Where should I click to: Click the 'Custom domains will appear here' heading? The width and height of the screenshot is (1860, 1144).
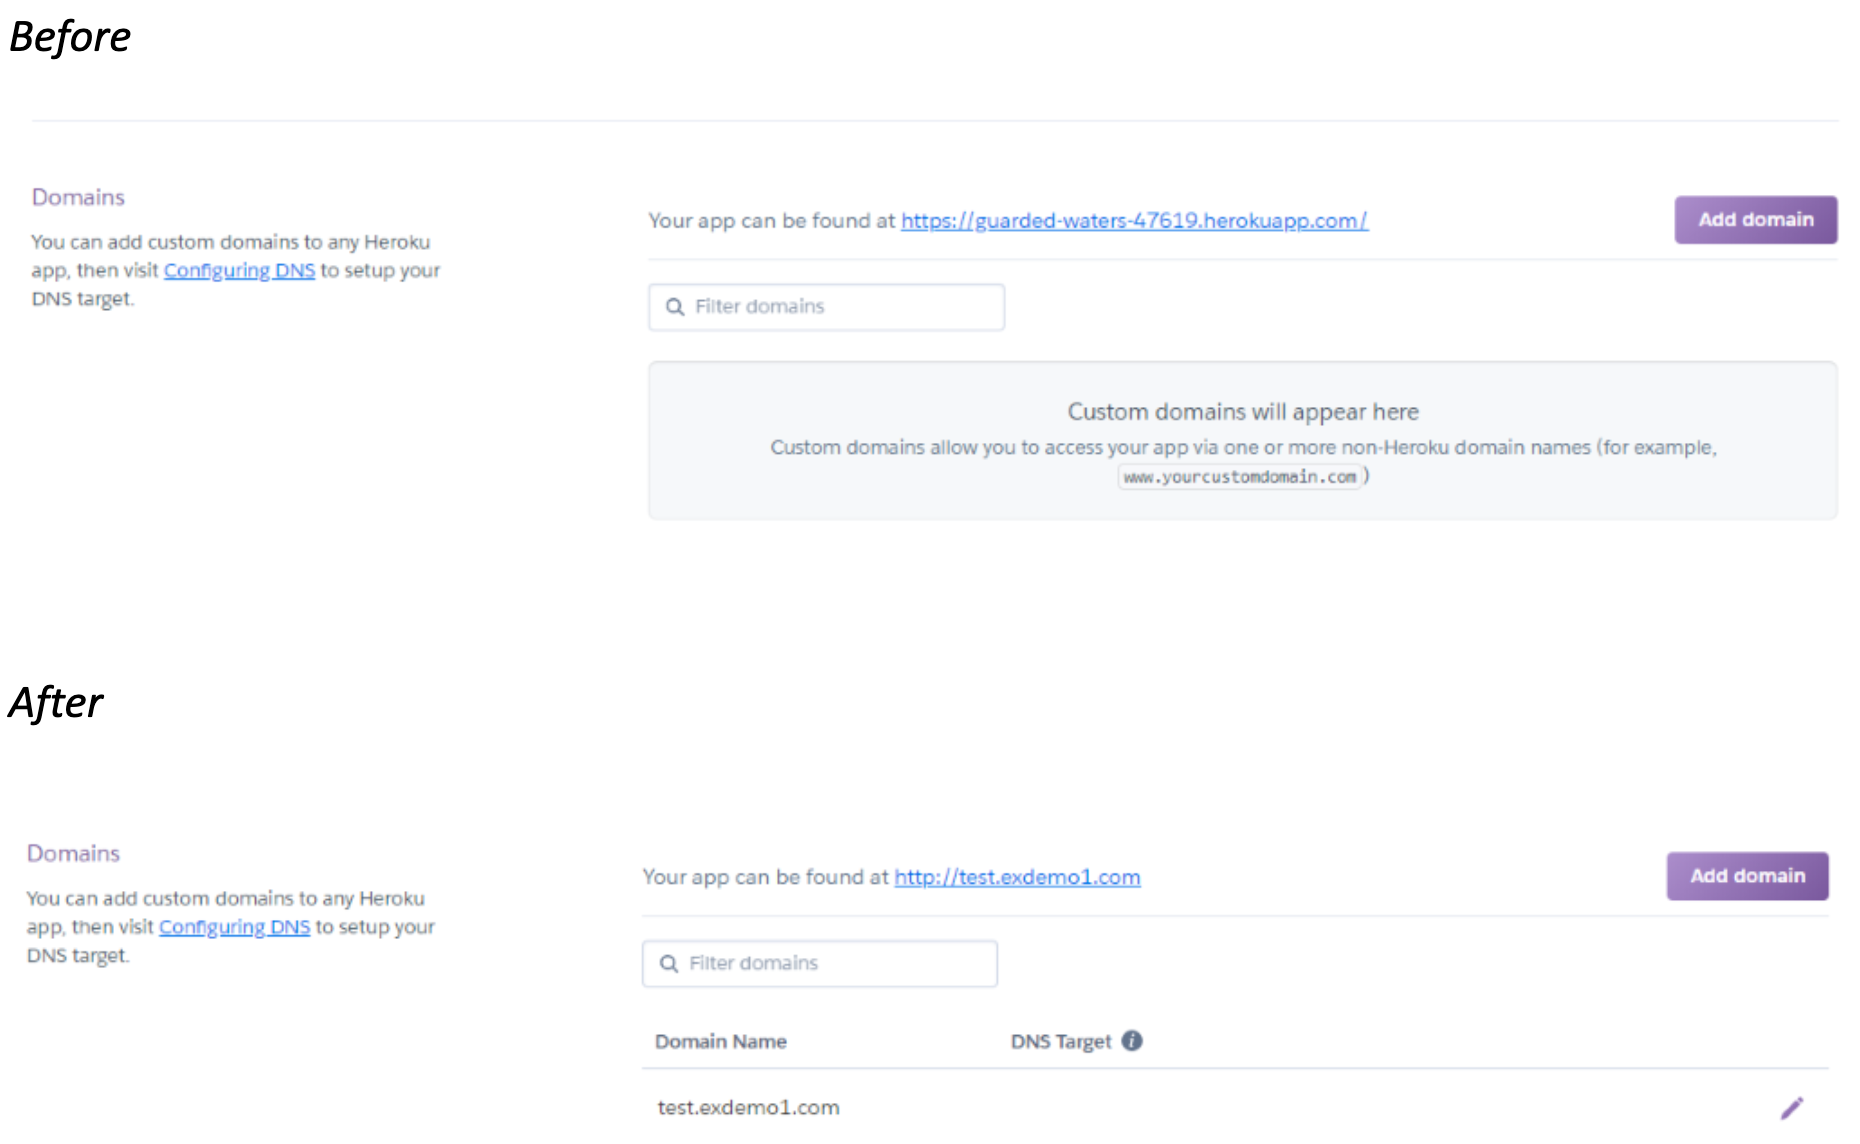click(x=1243, y=412)
